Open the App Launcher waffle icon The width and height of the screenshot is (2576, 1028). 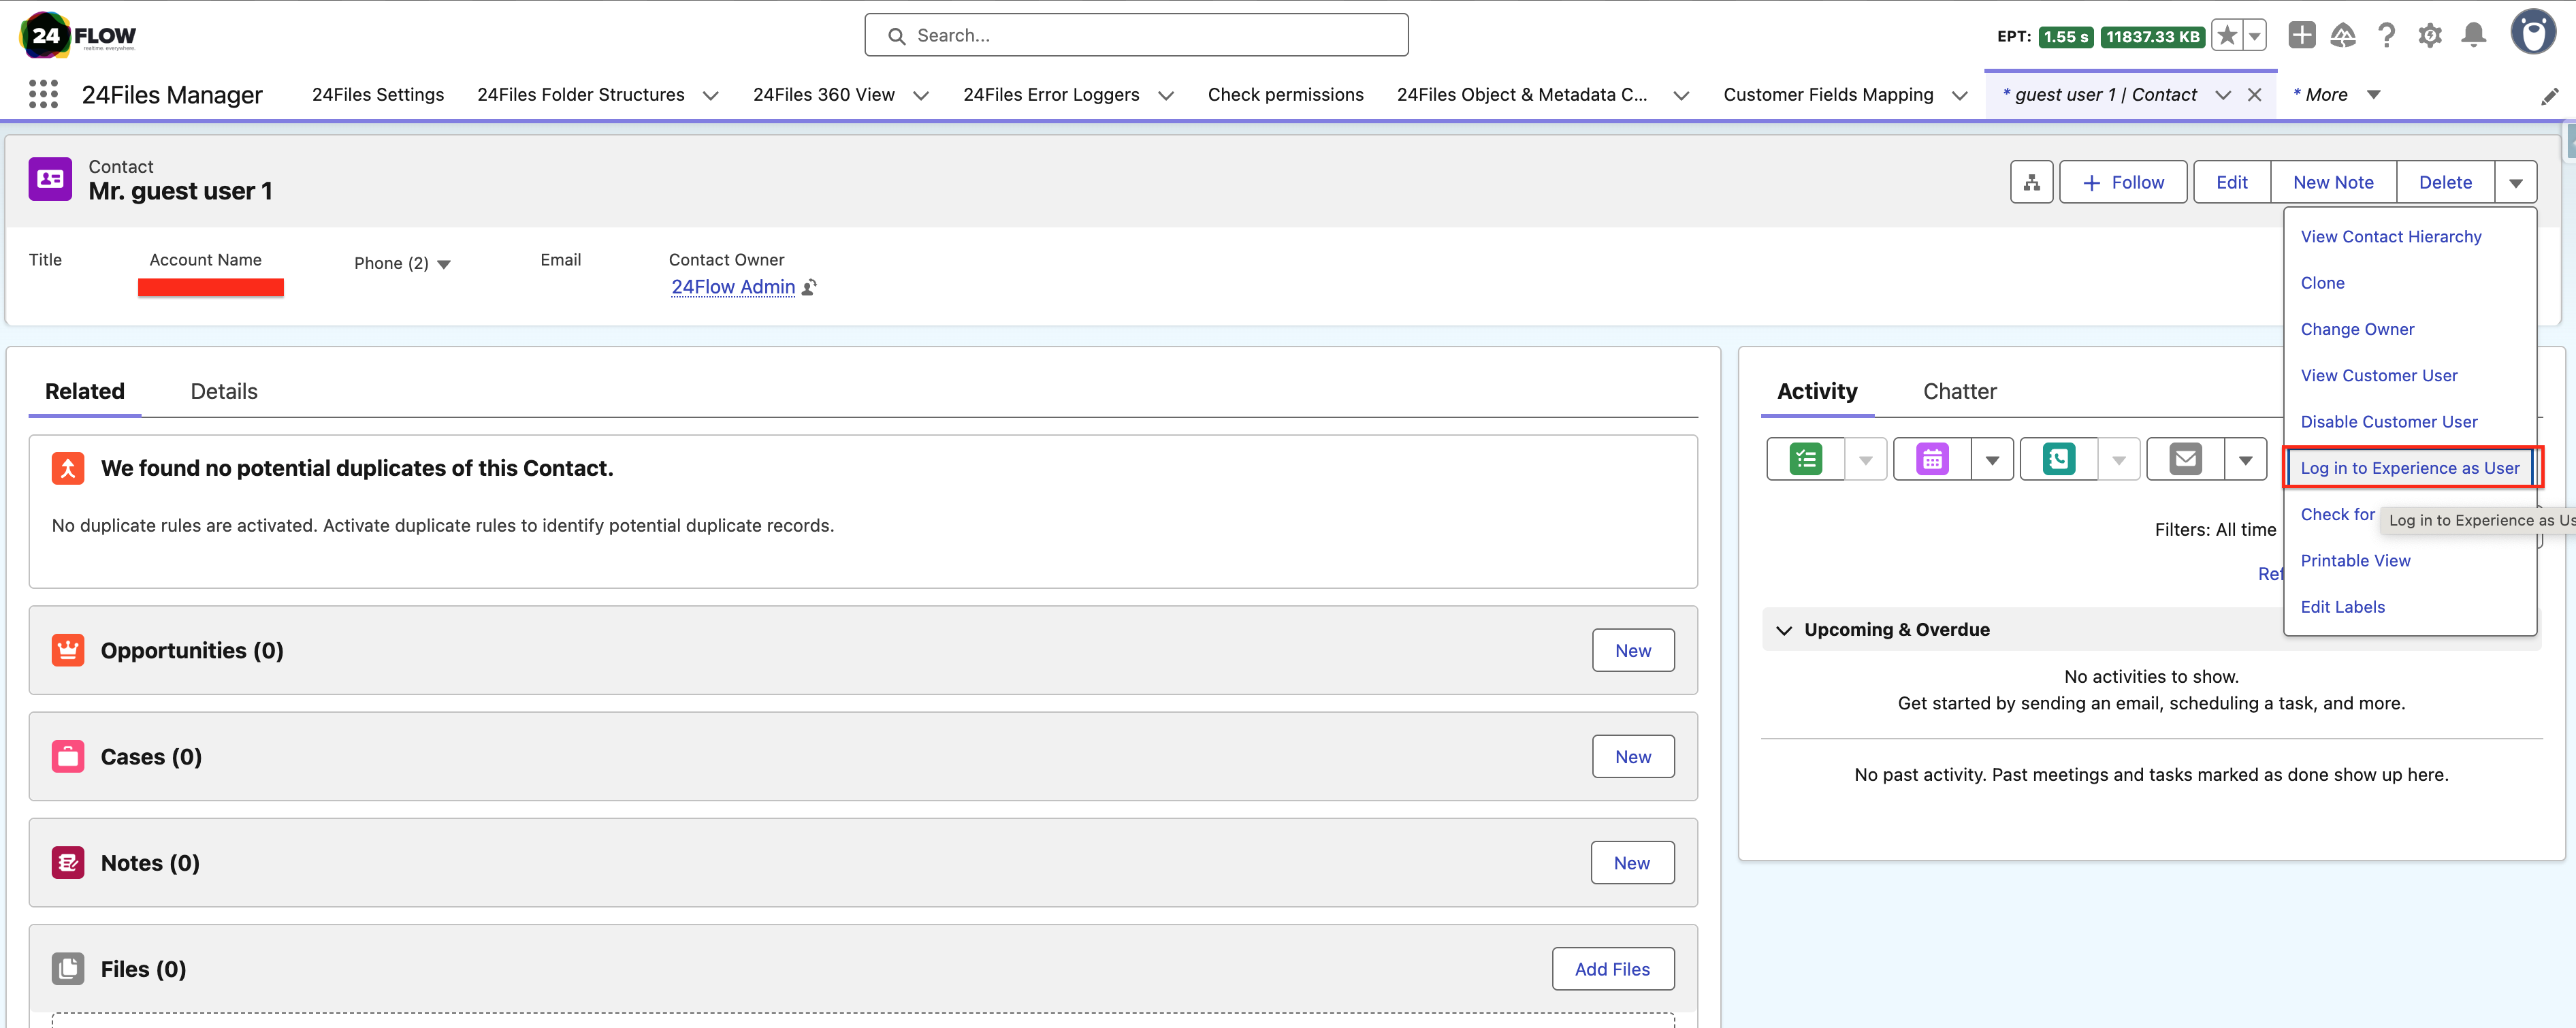tap(43, 93)
